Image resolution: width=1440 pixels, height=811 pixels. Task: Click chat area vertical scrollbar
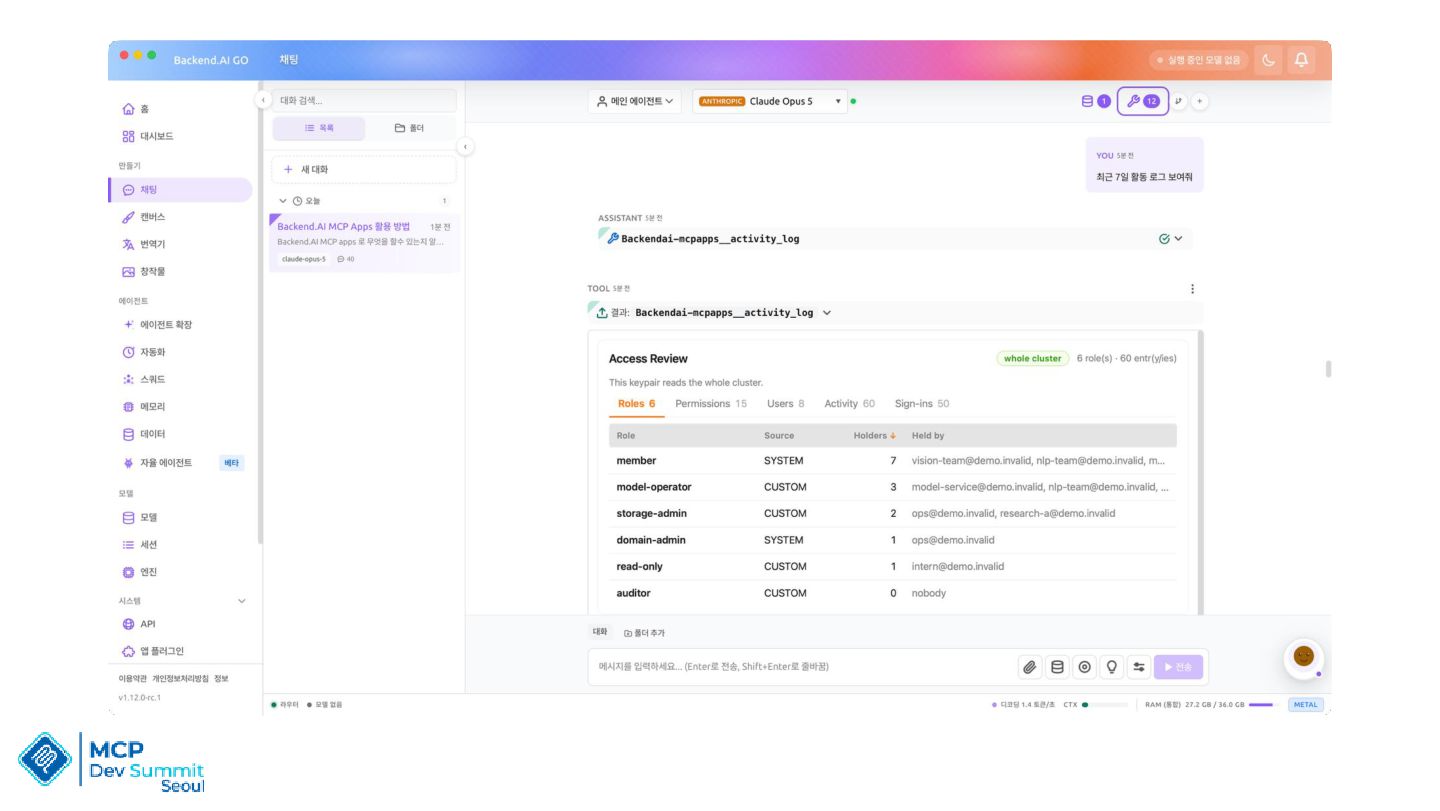click(x=1328, y=369)
